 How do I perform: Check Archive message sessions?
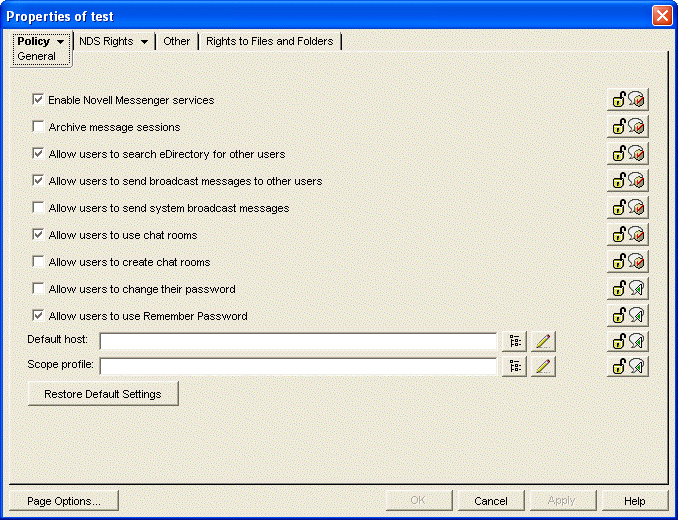point(38,127)
